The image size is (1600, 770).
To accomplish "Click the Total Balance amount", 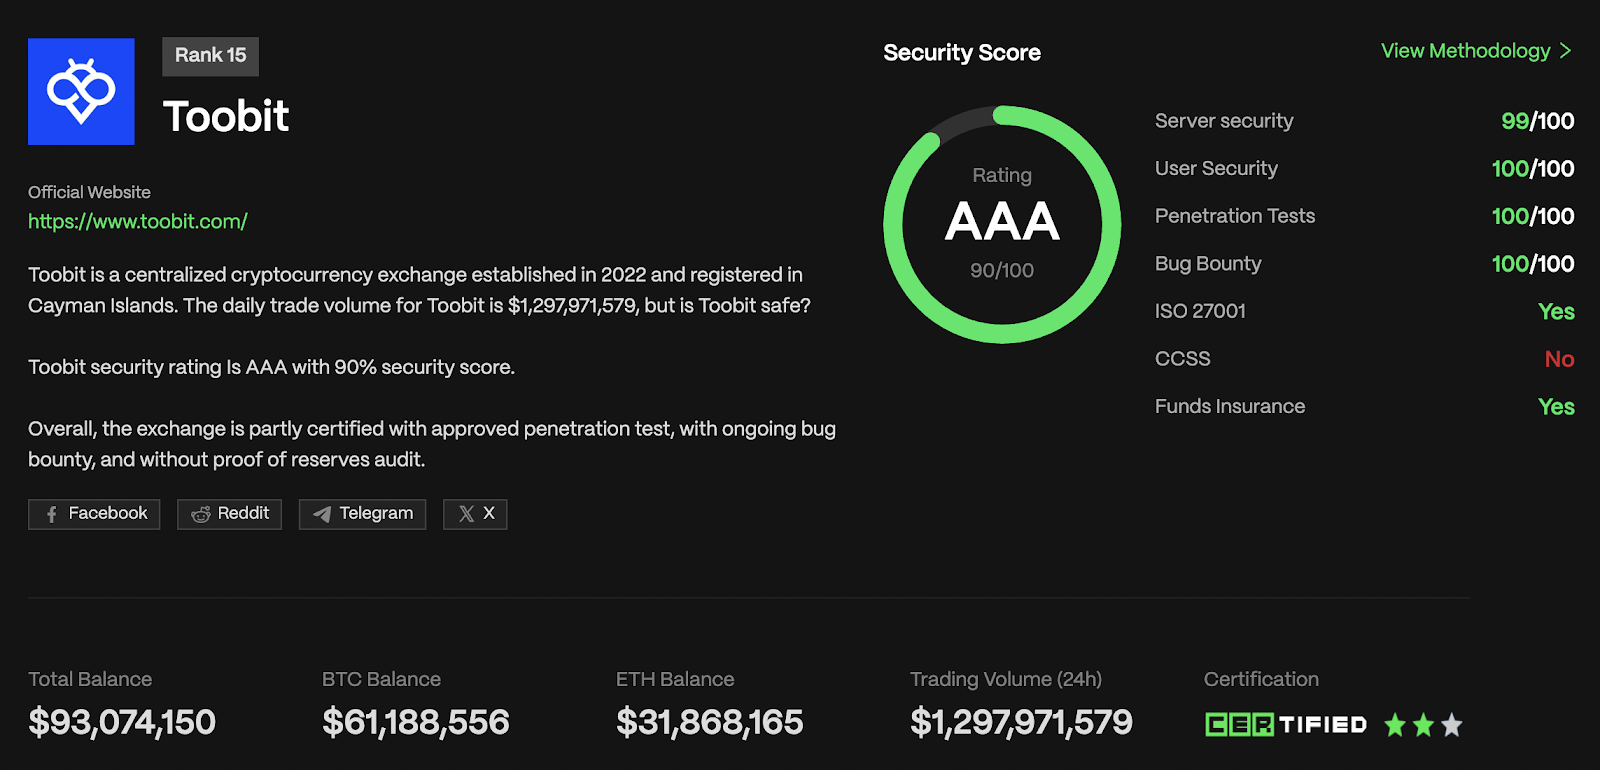I will pyautogui.click(x=122, y=722).
